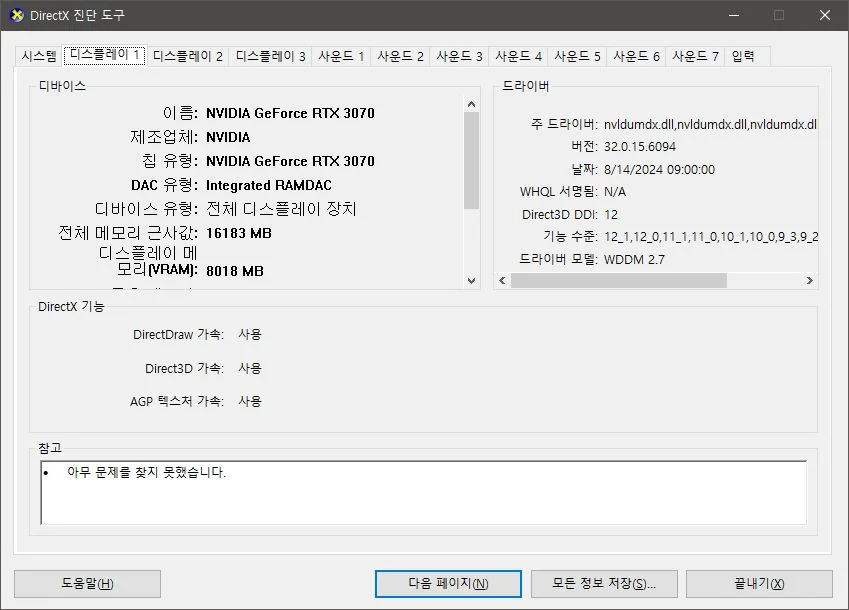The width and height of the screenshot is (849, 610).
Task: Open the 시스템 tab
Action: click(38, 56)
